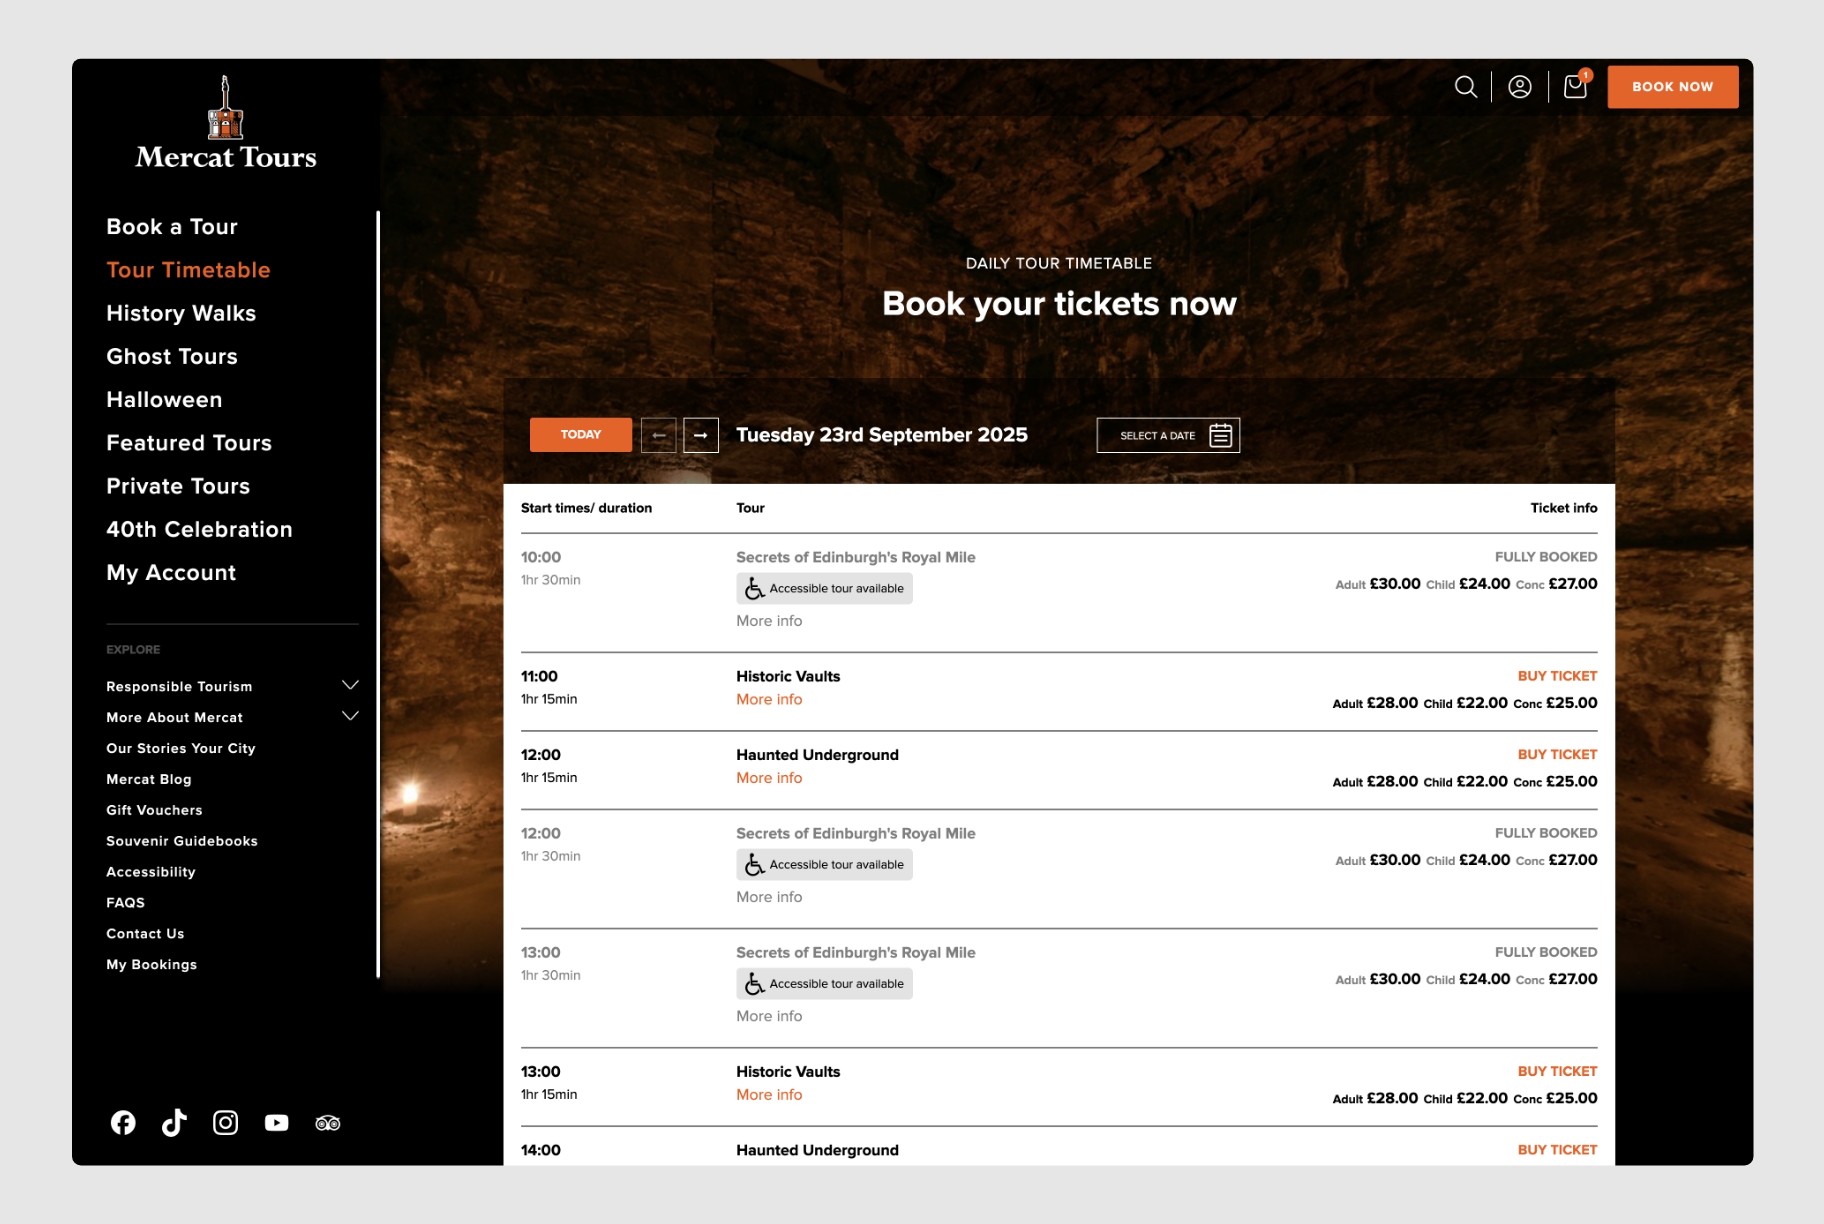Open the shopping basket icon
This screenshot has width=1824, height=1224.
1575,87
